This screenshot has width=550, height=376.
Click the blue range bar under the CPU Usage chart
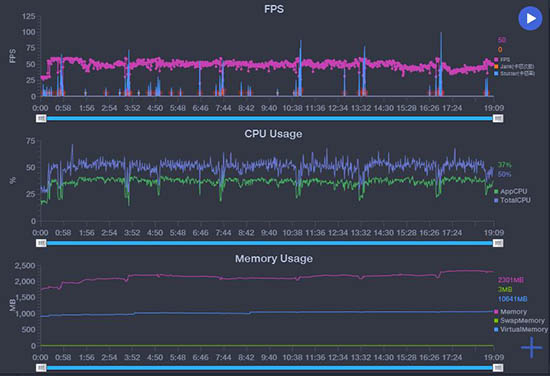tap(270, 243)
